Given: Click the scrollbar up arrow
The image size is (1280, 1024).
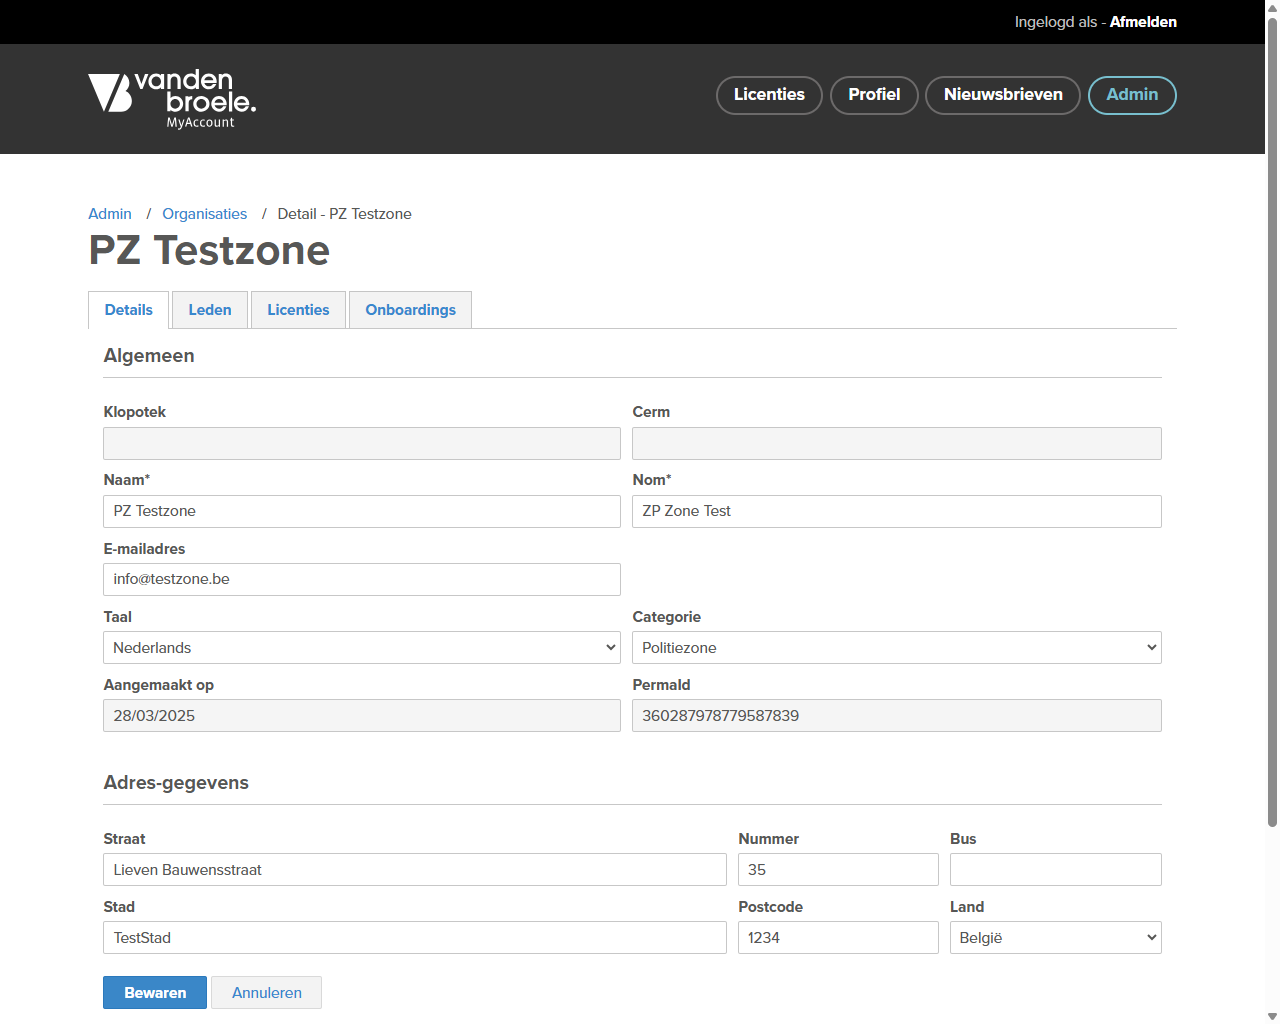Looking at the screenshot, I should tap(1272, 7).
